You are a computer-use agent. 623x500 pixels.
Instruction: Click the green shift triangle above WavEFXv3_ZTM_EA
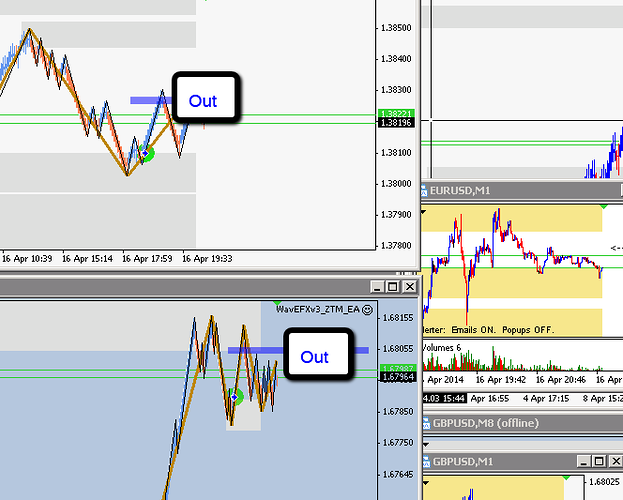(278, 303)
